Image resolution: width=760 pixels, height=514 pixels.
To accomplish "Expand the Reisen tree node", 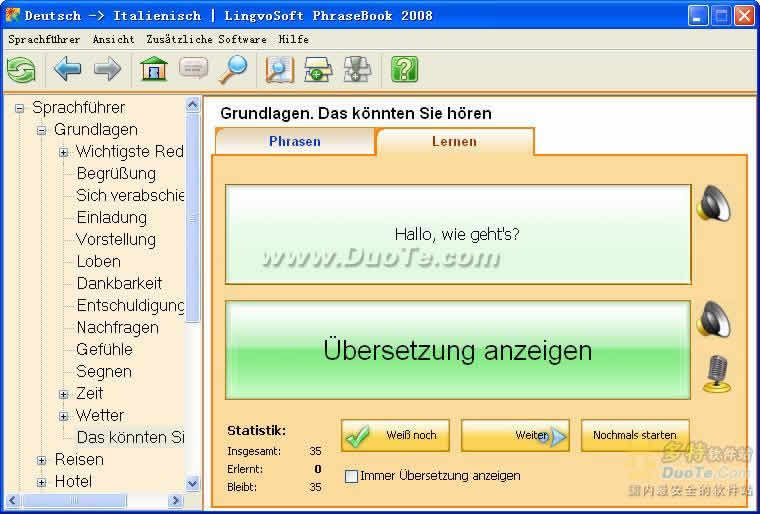I will [x=42, y=460].
